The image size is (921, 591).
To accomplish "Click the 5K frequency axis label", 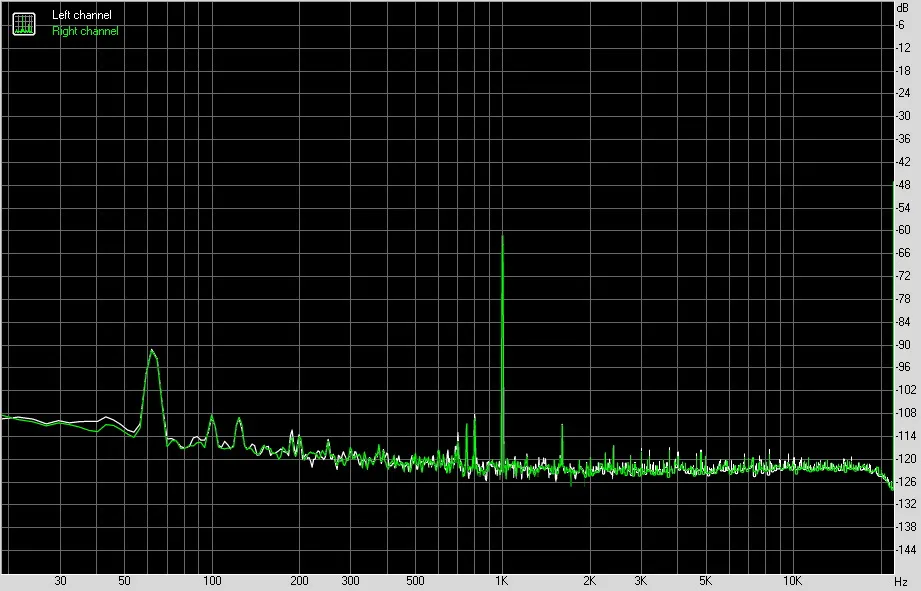I will [705, 581].
